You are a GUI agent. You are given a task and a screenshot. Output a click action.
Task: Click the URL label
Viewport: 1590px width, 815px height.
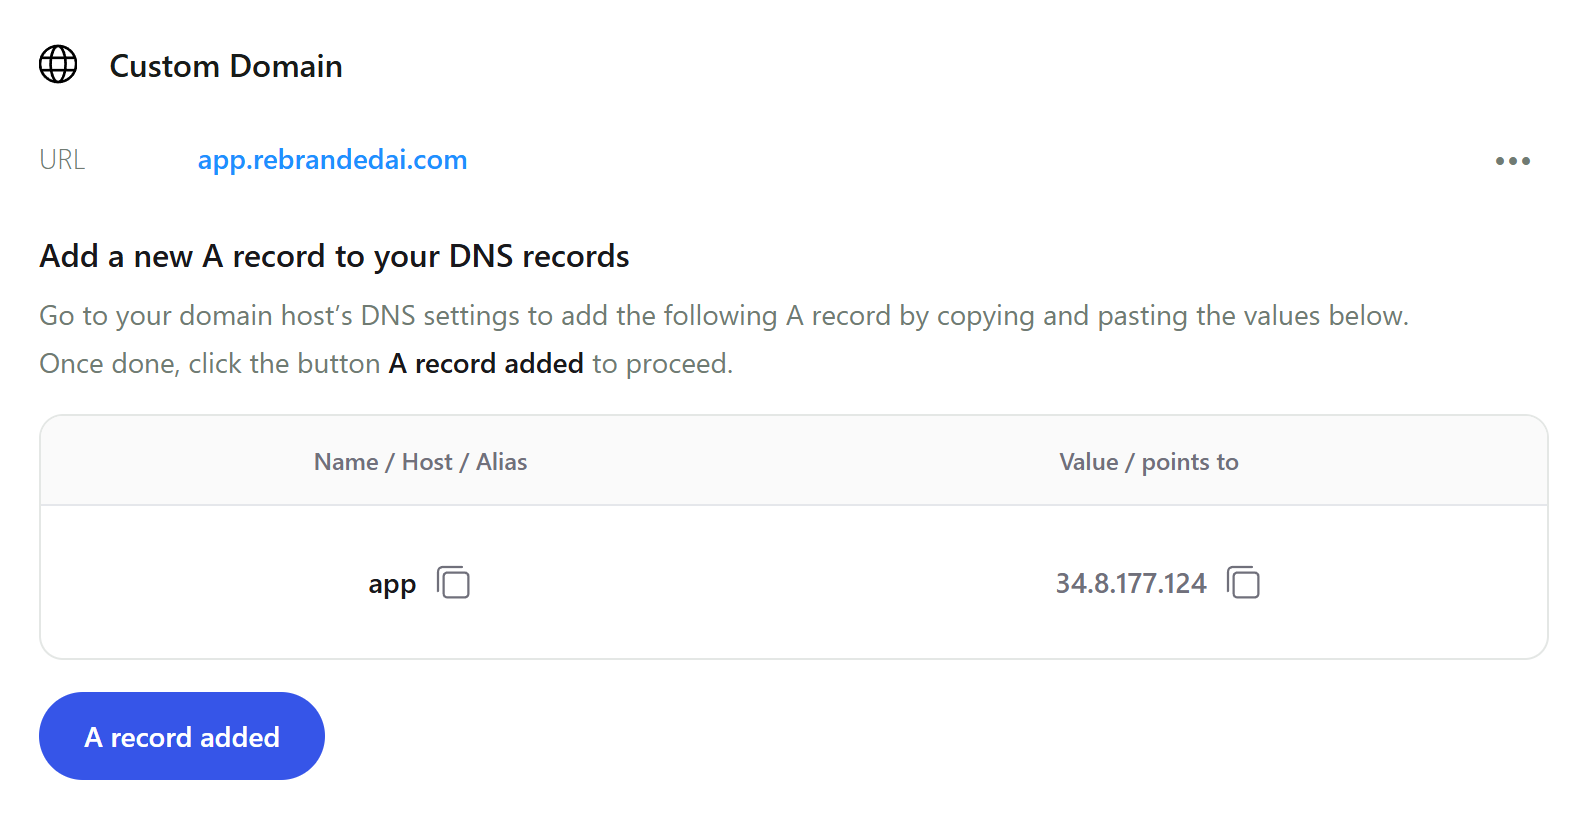tap(61, 159)
